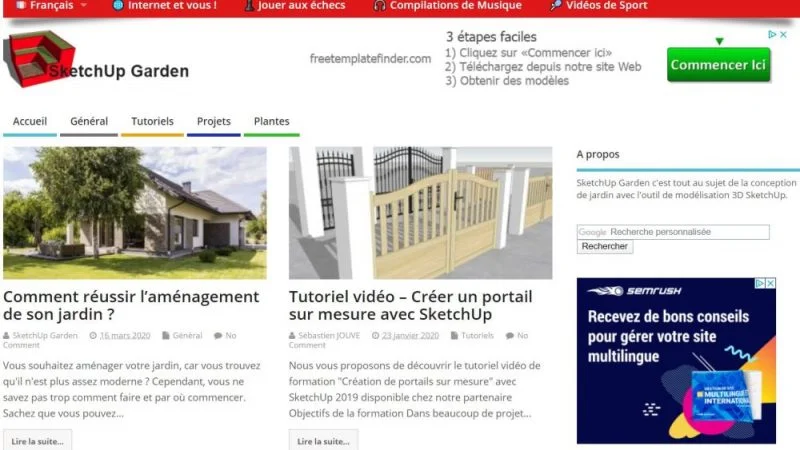800x450 pixels.
Task: Click the headphones icon in top bar
Action: click(x=379, y=6)
